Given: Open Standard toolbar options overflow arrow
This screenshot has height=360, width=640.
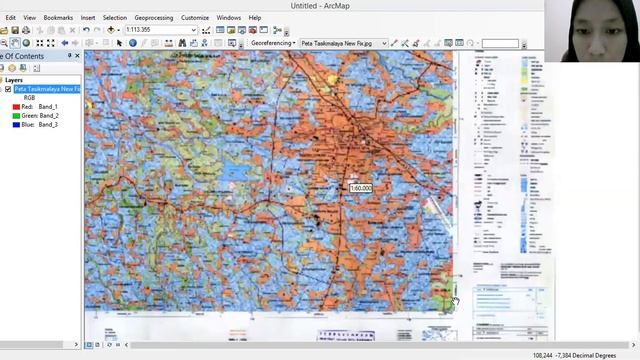Looking at the screenshot, I should pos(287,32).
